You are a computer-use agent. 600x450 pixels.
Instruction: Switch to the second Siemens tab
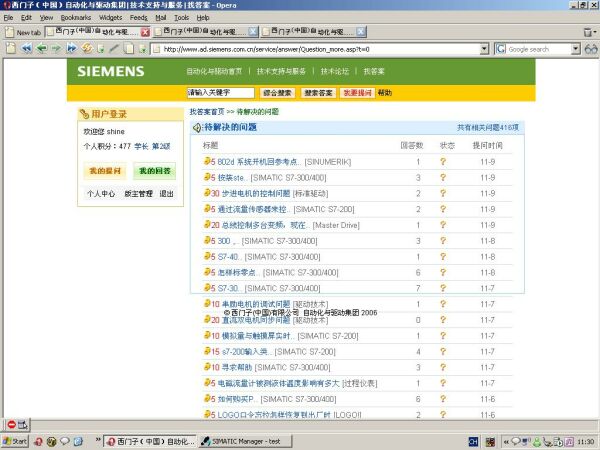(205, 32)
